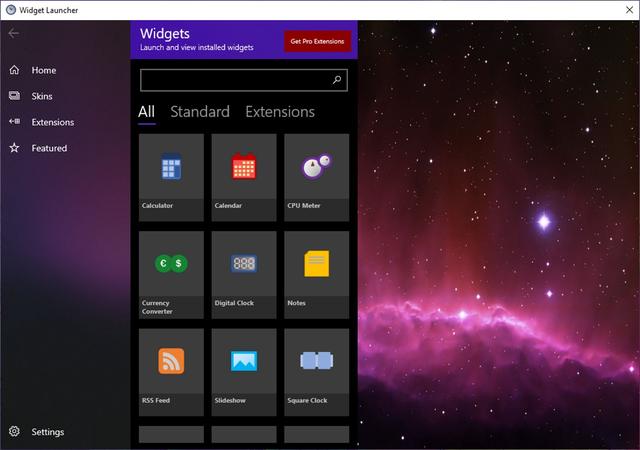Image resolution: width=640 pixels, height=450 pixels.
Task: Click the Calendar label text
Action: coord(228,205)
